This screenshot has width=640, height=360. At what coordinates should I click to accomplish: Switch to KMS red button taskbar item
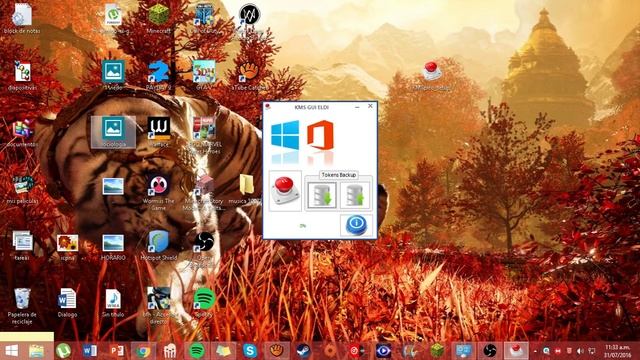(x=516, y=350)
